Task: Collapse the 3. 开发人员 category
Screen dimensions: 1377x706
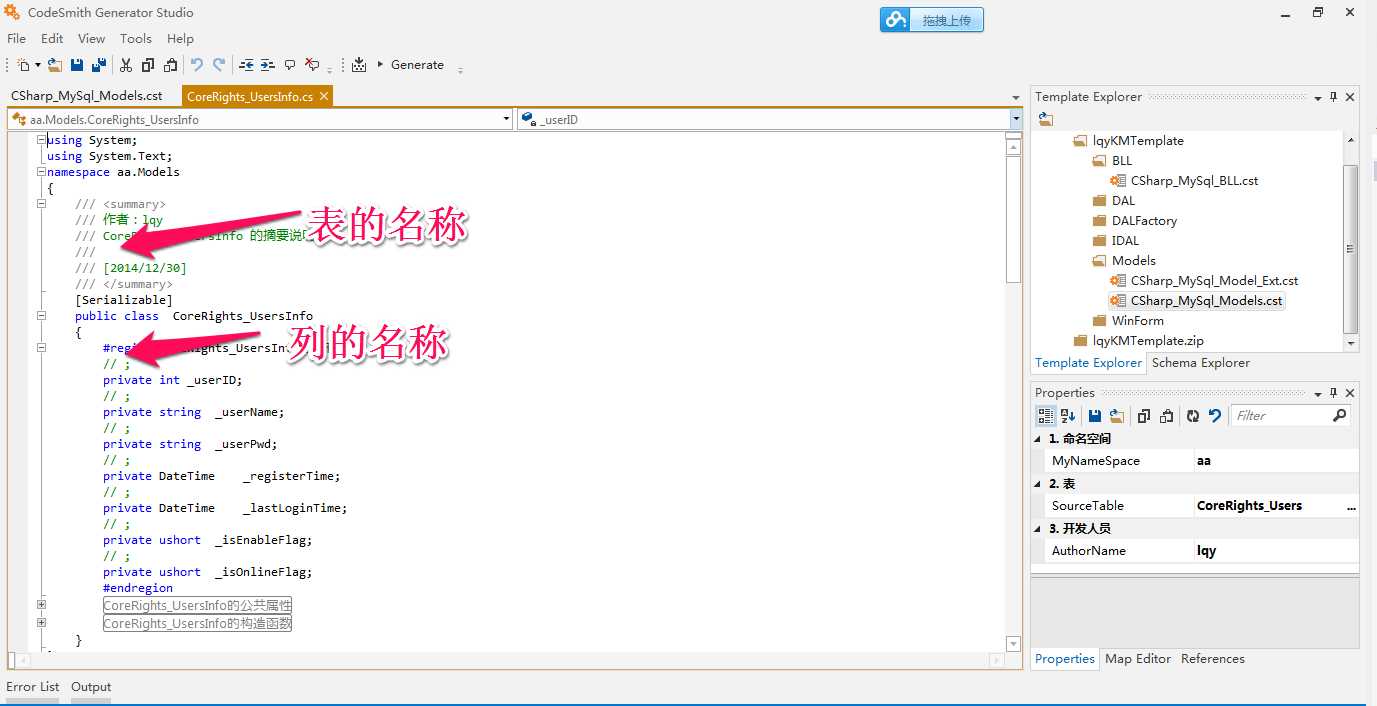Action: click(1037, 529)
